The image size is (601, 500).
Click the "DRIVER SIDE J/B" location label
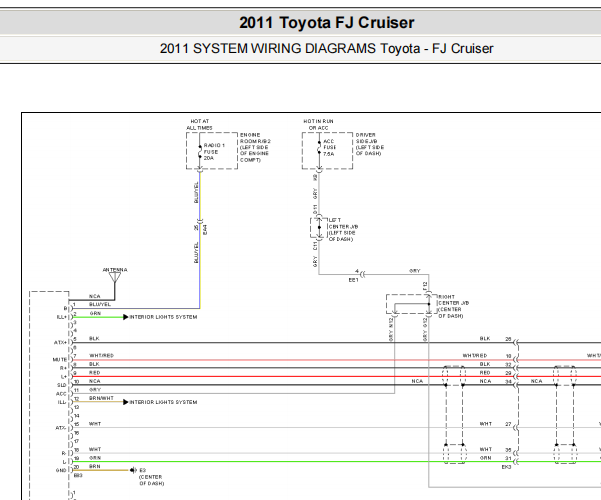click(x=370, y=144)
